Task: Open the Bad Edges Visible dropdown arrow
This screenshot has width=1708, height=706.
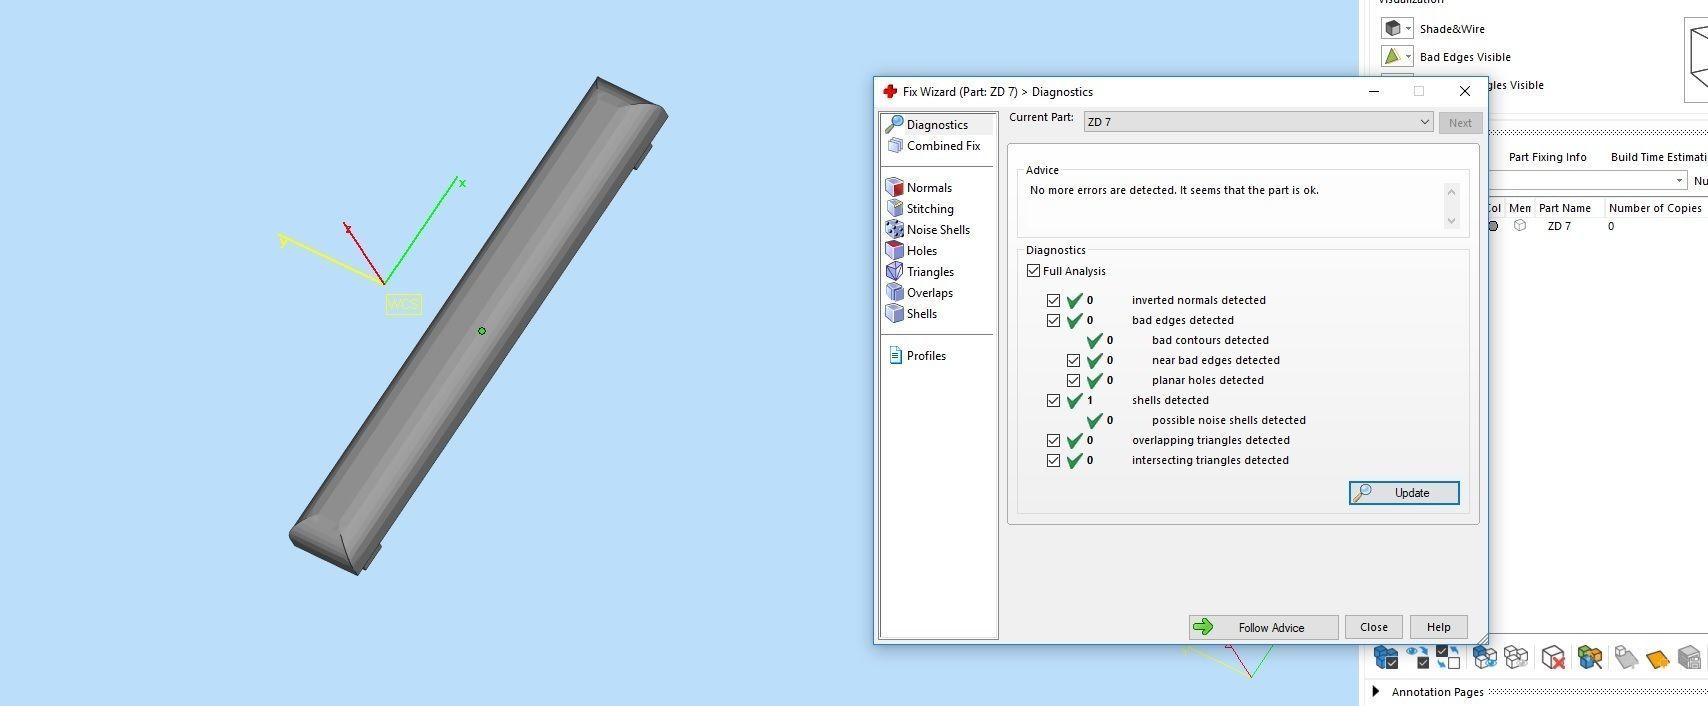Action: pos(1408,57)
